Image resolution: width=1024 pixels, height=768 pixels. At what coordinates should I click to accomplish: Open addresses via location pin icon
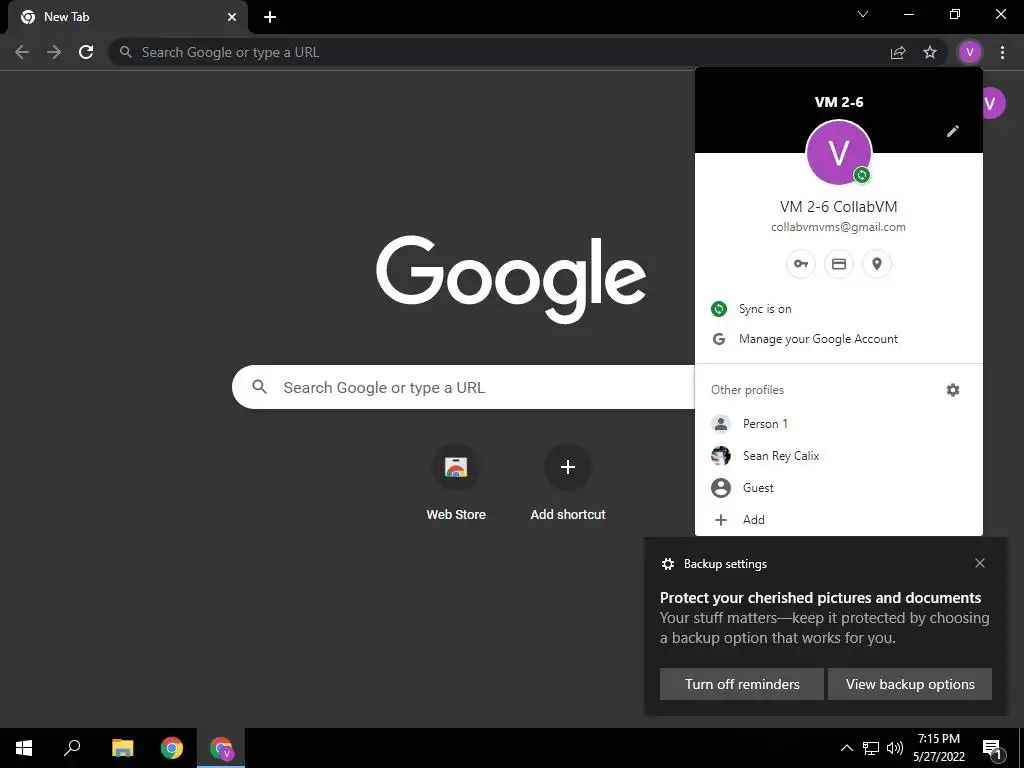pos(876,264)
